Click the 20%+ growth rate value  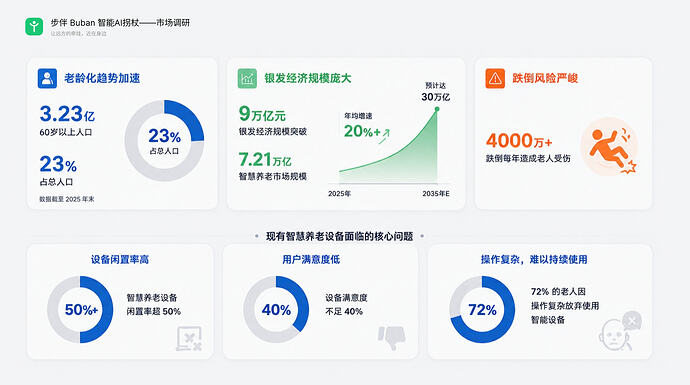pos(362,131)
